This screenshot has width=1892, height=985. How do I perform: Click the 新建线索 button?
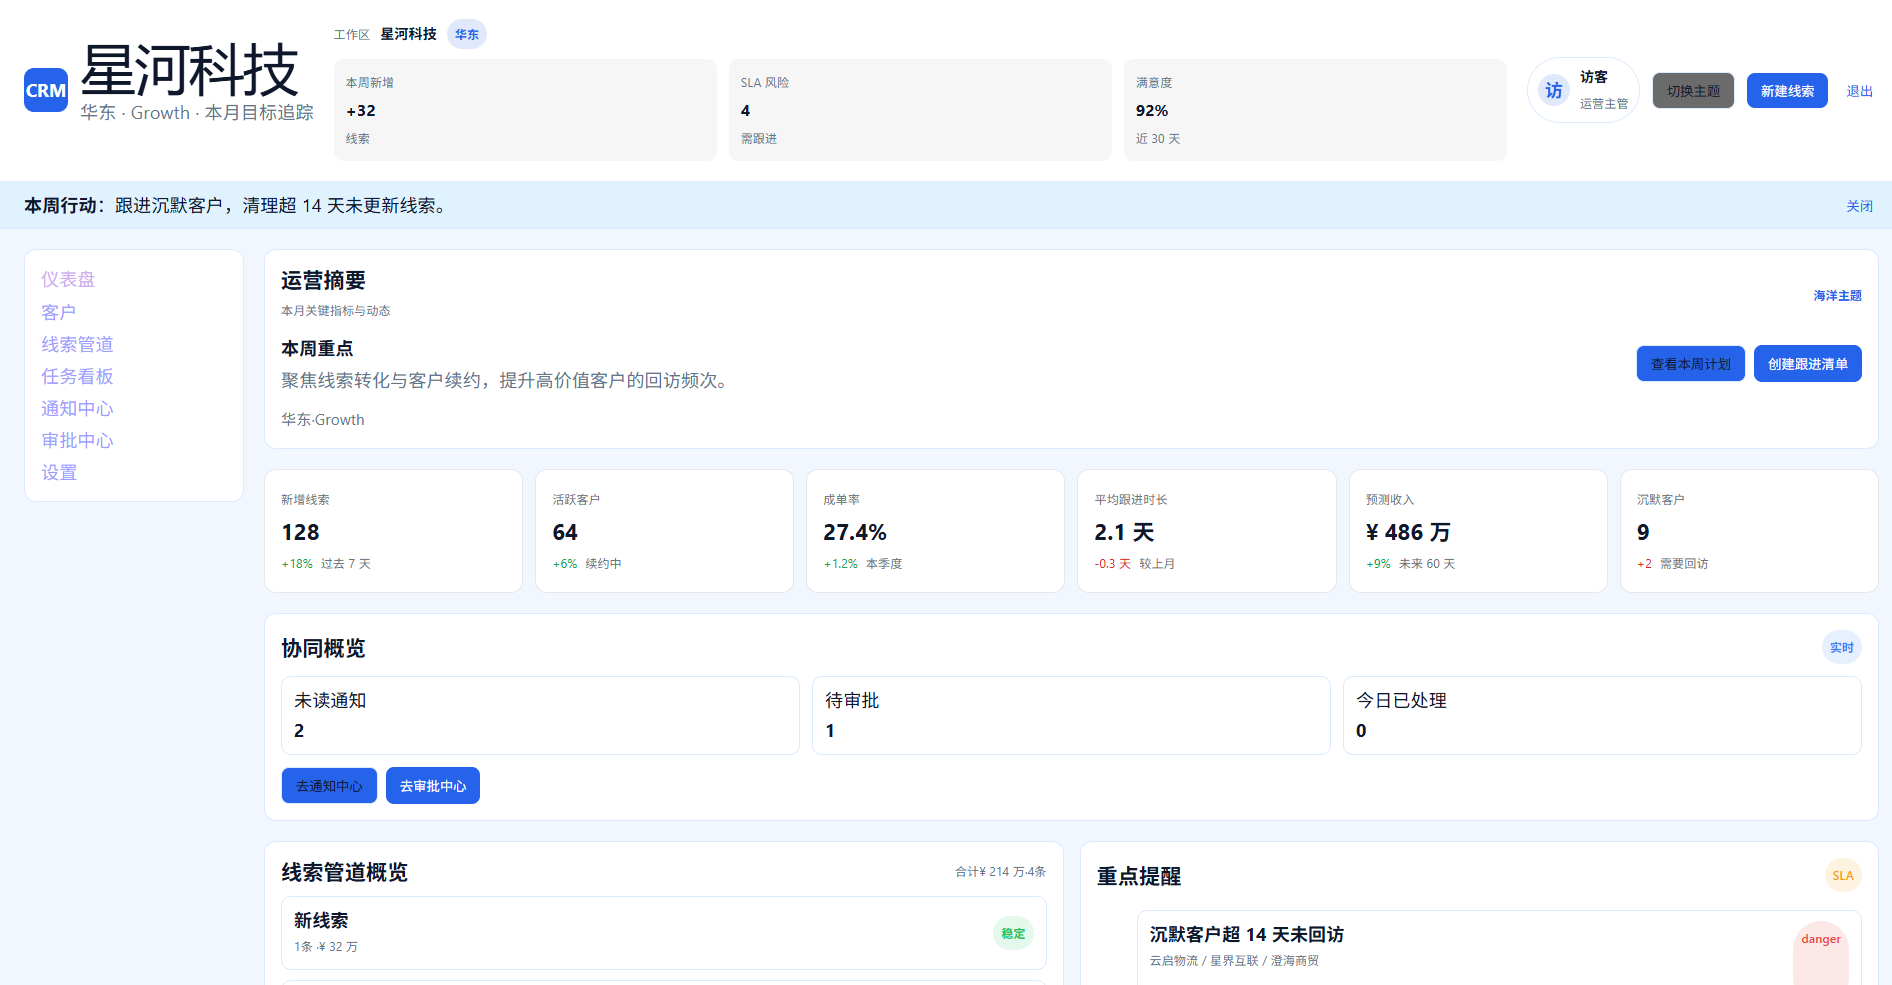[x=1787, y=91]
